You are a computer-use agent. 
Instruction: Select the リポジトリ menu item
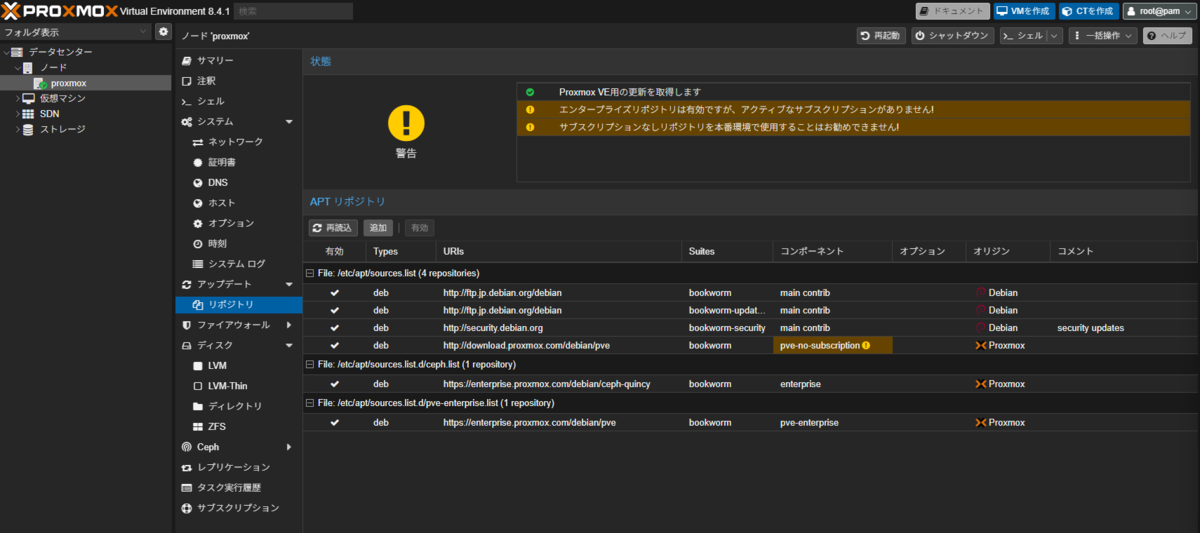pyautogui.click(x=239, y=305)
